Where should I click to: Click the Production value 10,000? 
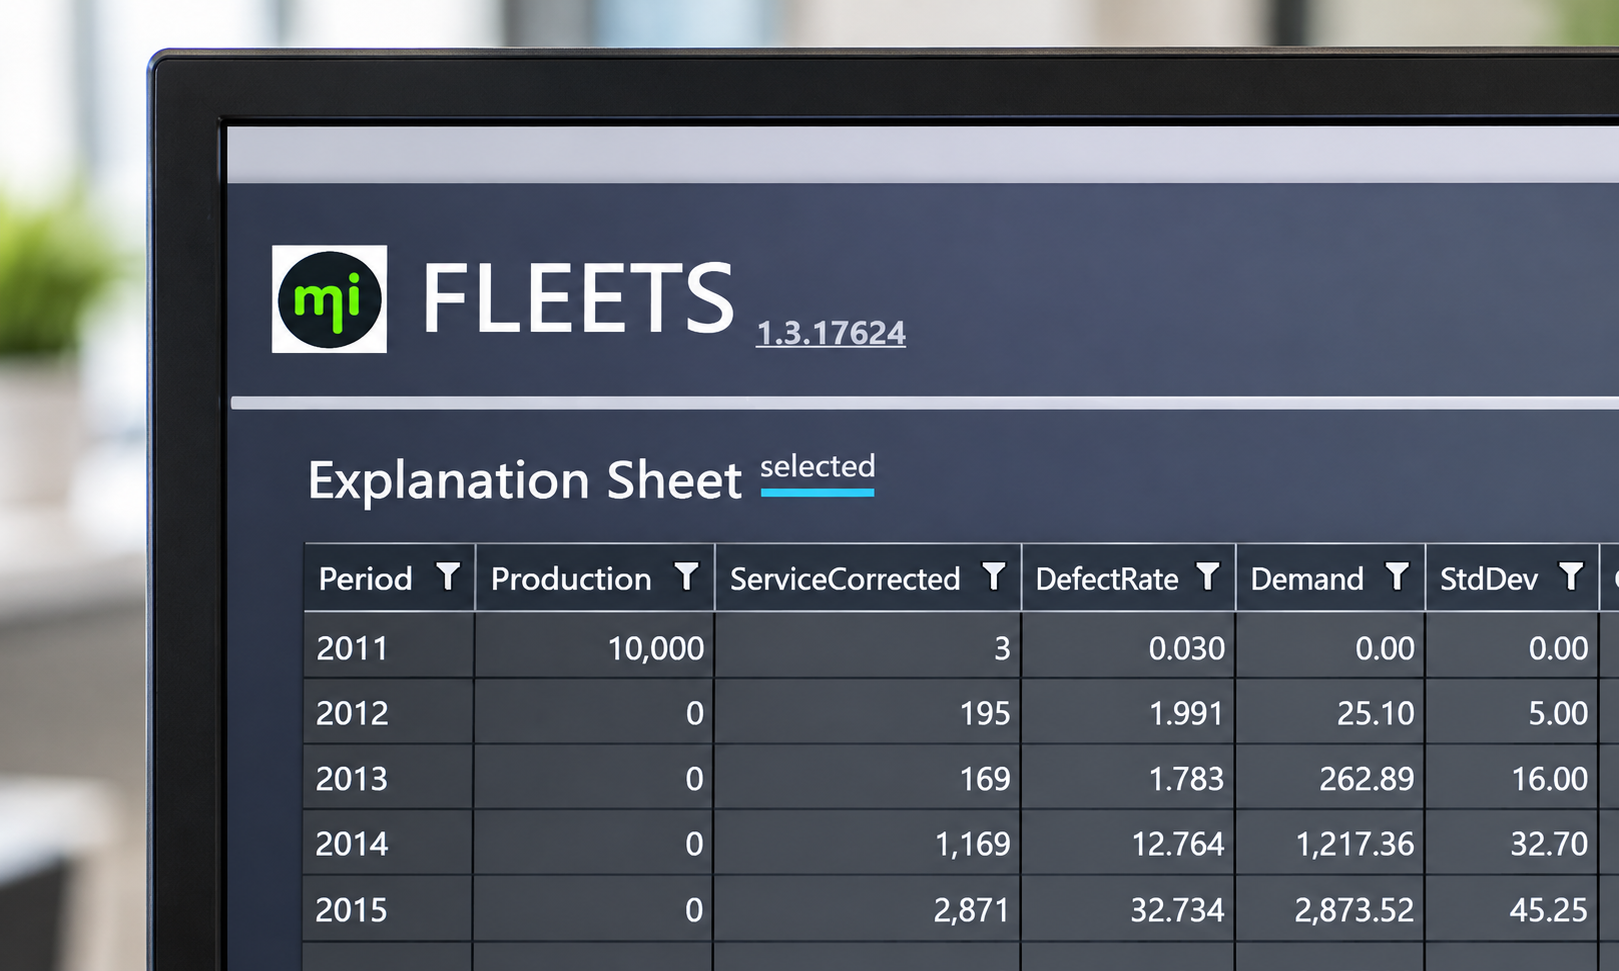click(x=656, y=649)
